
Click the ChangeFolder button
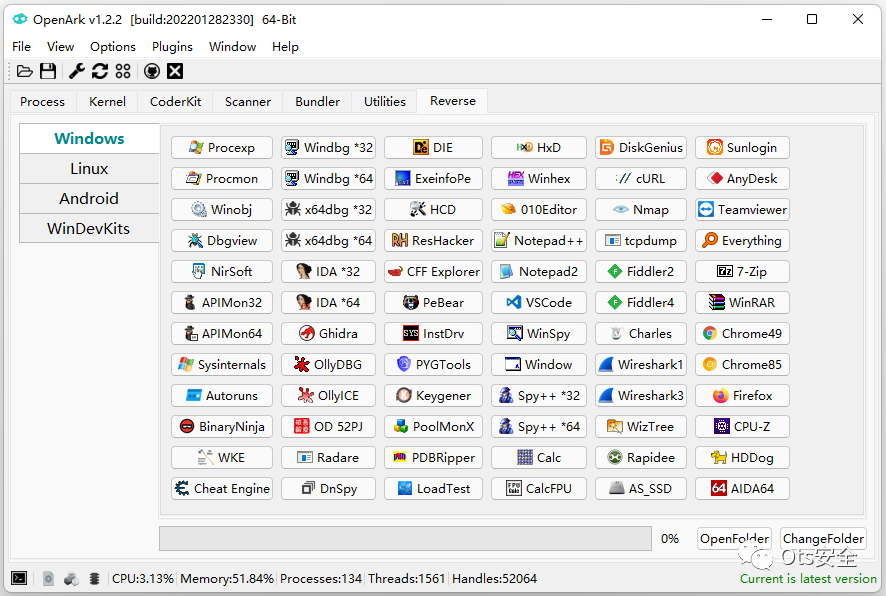tap(823, 538)
